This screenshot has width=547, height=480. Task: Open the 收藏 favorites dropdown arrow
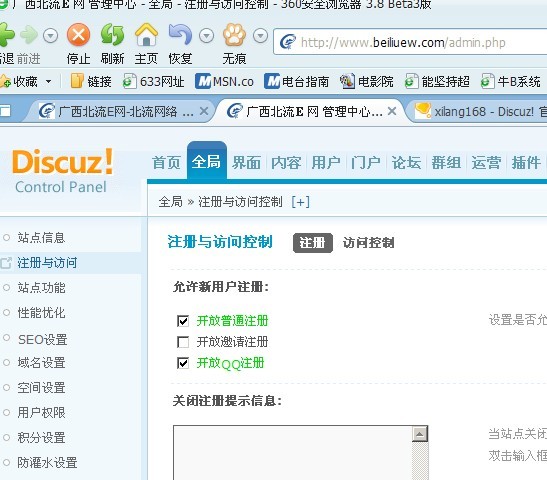(x=48, y=82)
